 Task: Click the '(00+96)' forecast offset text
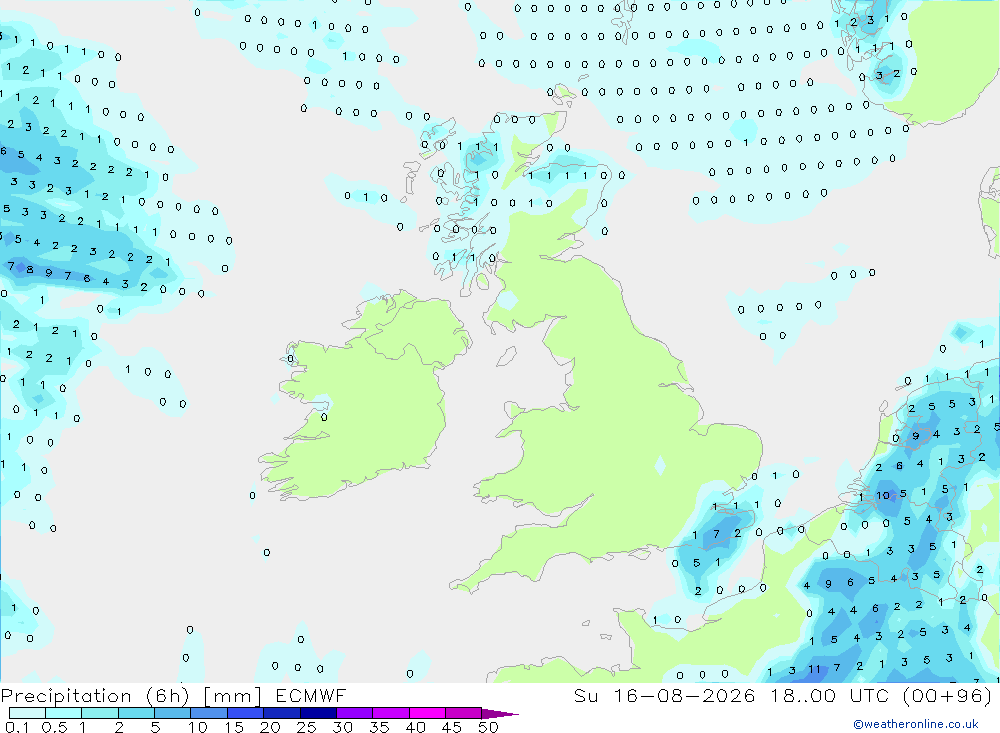pos(948,696)
